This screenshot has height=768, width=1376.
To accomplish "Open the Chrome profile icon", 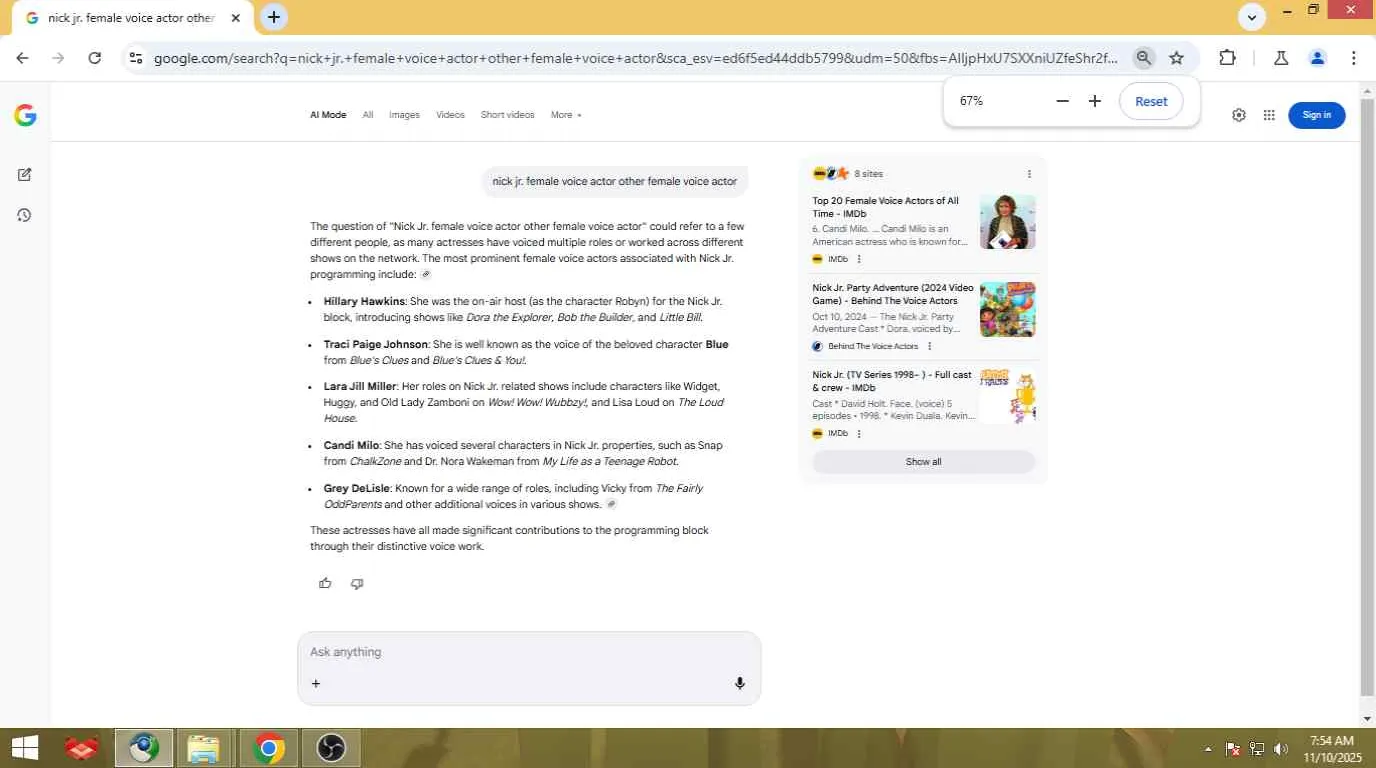I will point(1317,58).
